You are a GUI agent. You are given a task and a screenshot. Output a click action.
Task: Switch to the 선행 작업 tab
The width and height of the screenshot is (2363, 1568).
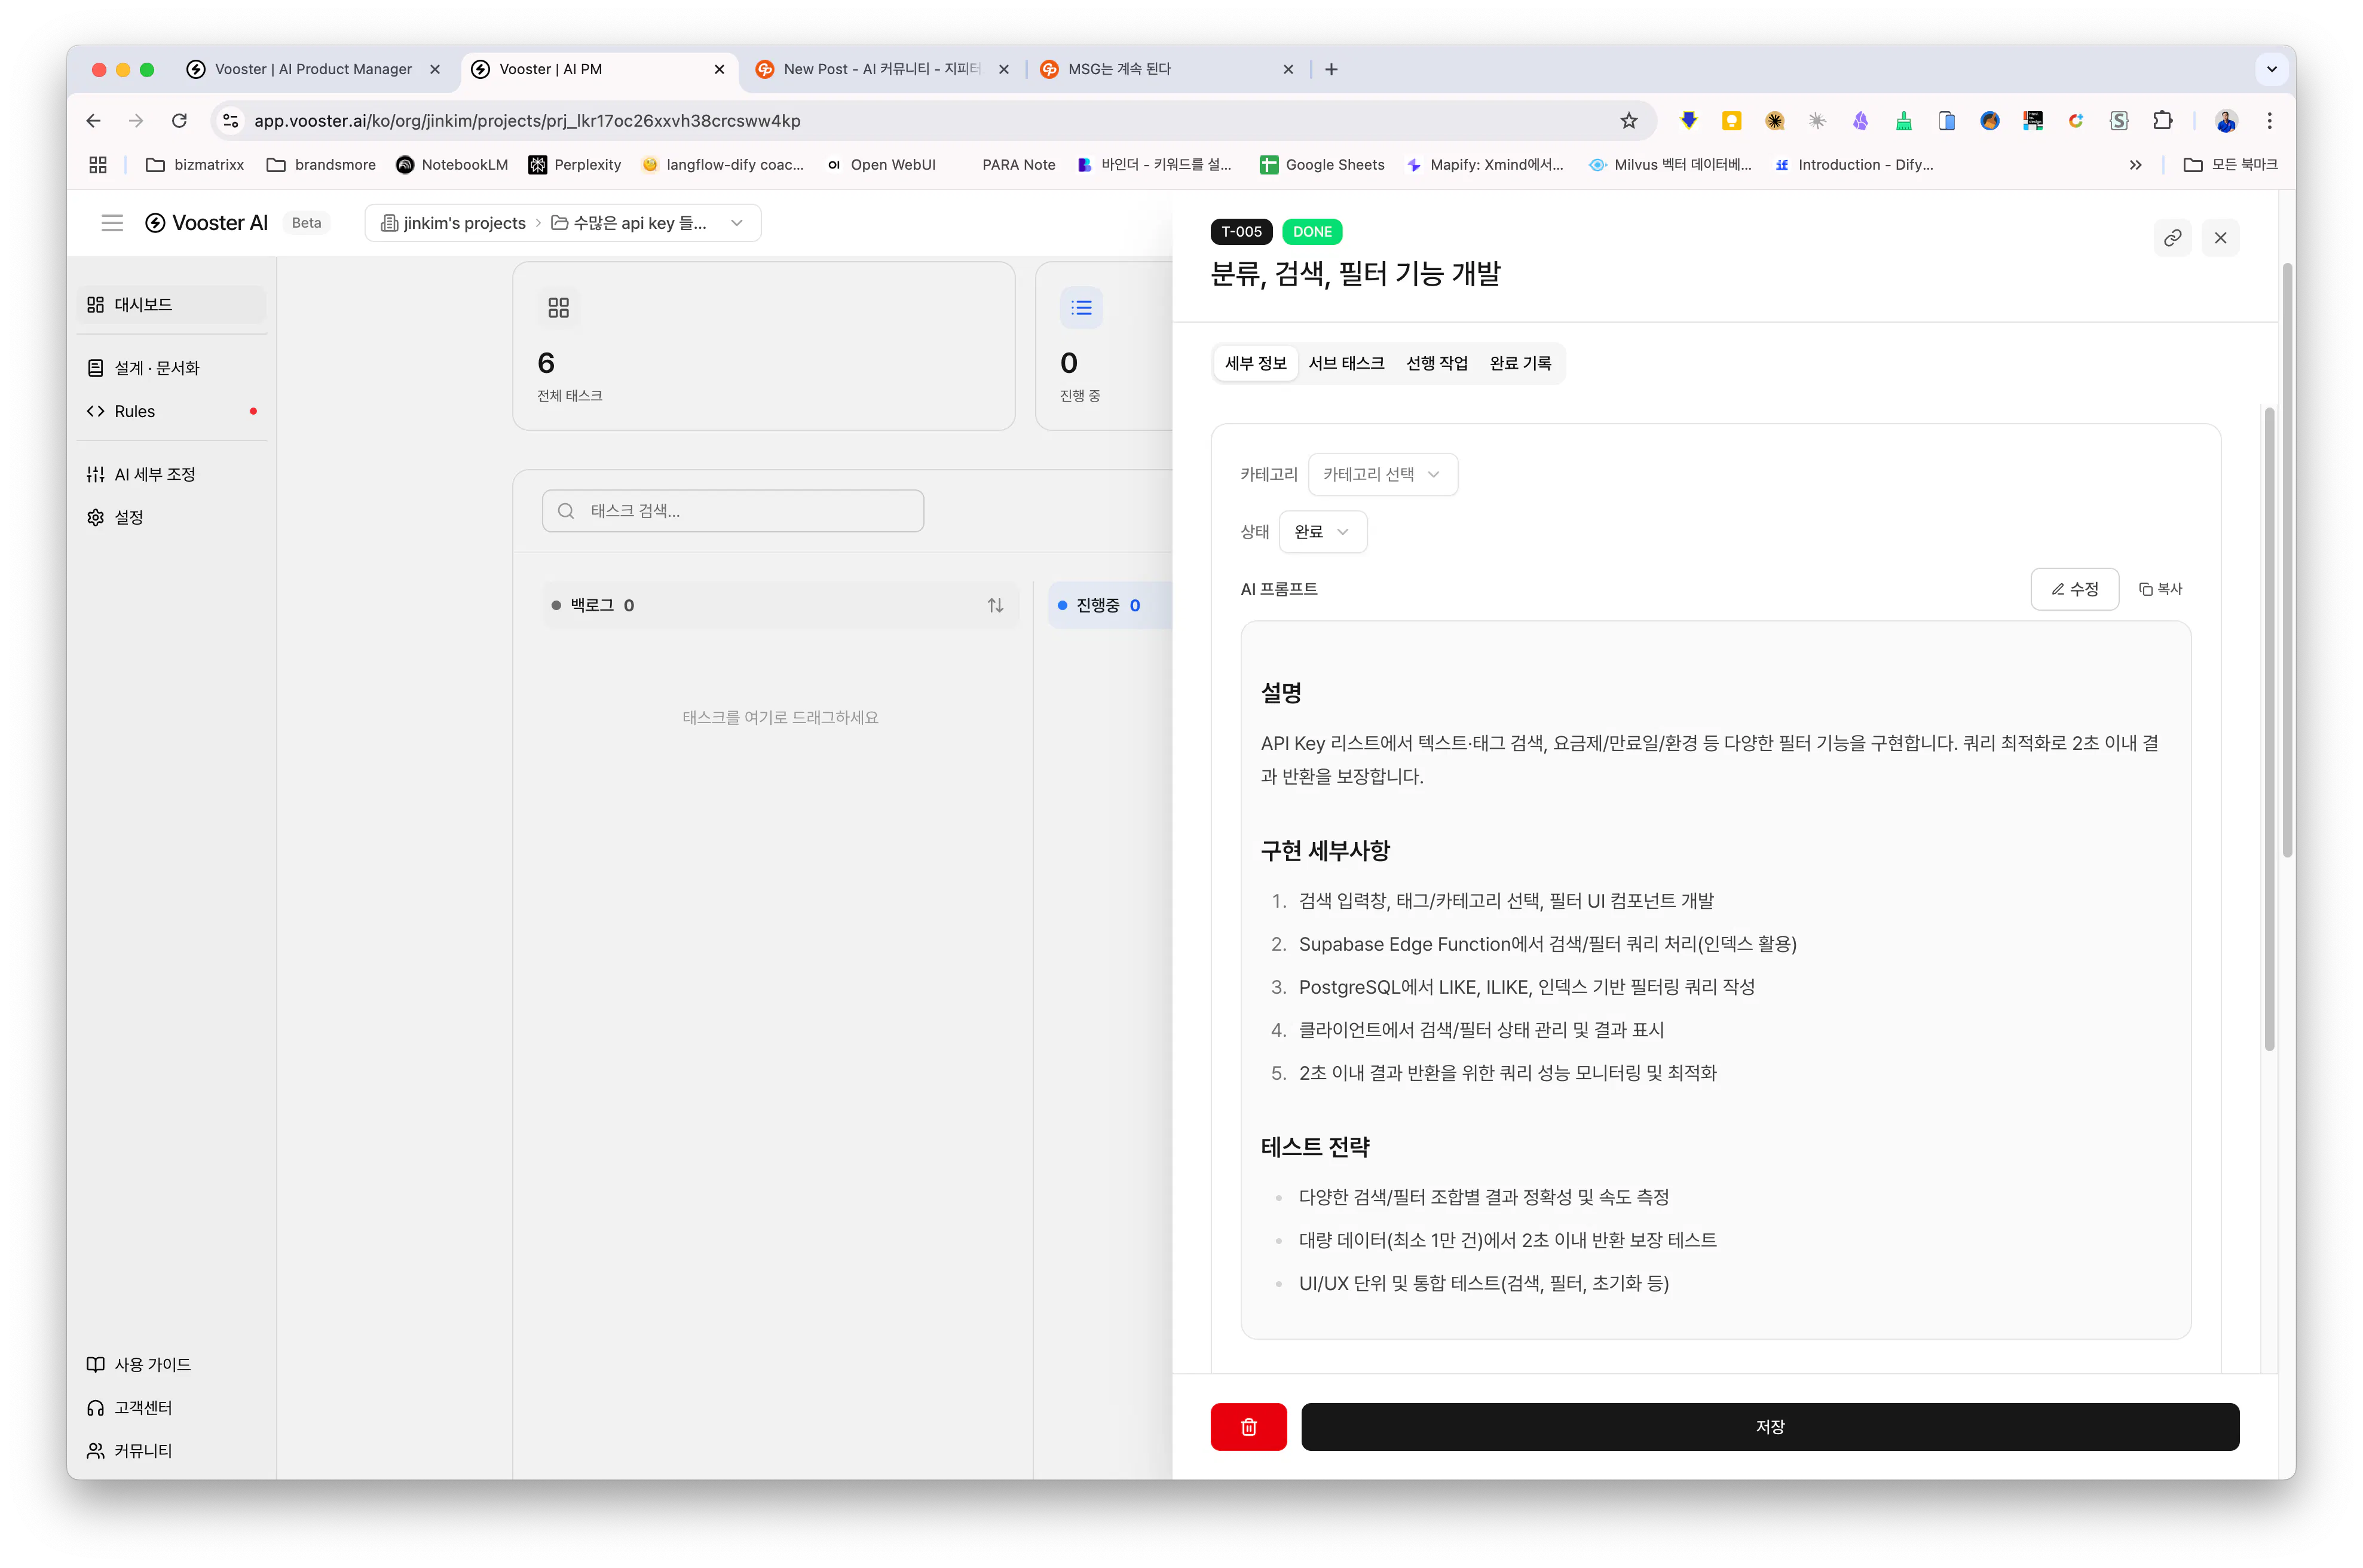click(x=1436, y=363)
